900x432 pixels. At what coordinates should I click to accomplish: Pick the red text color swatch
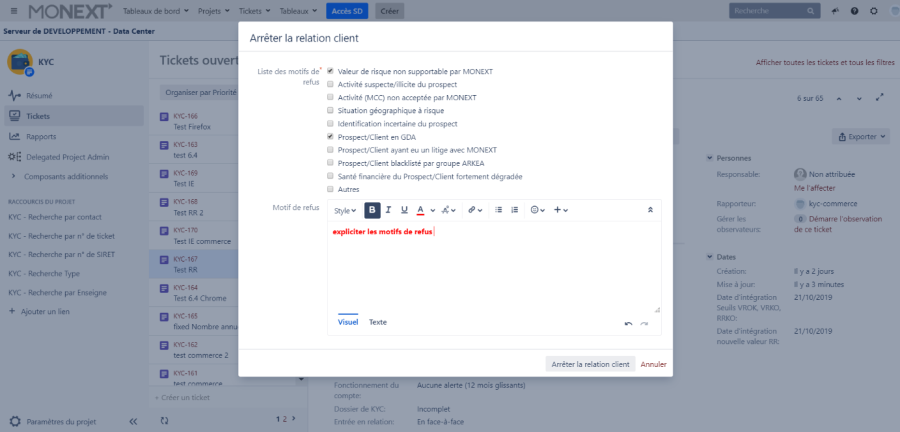pyautogui.click(x=420, y=210)
